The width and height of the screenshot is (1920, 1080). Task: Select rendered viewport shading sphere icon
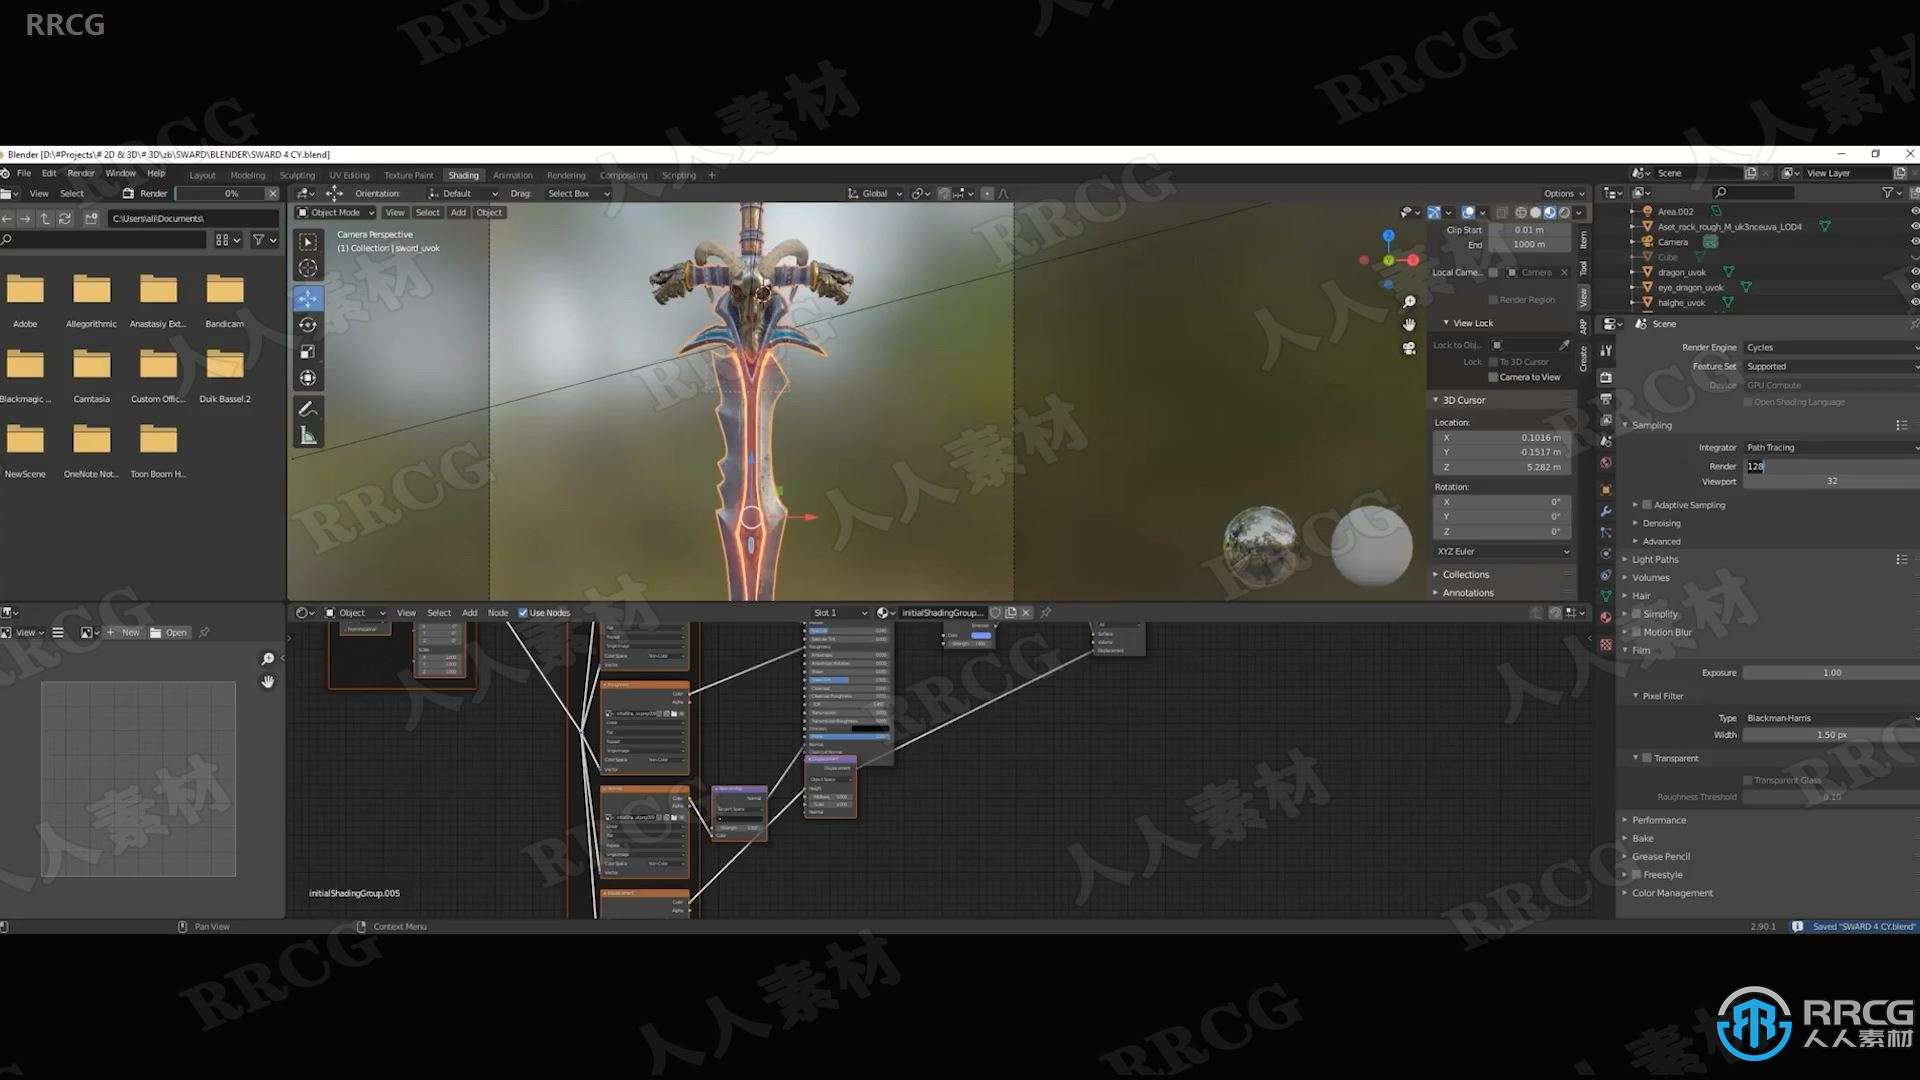tap(1565, 213)
